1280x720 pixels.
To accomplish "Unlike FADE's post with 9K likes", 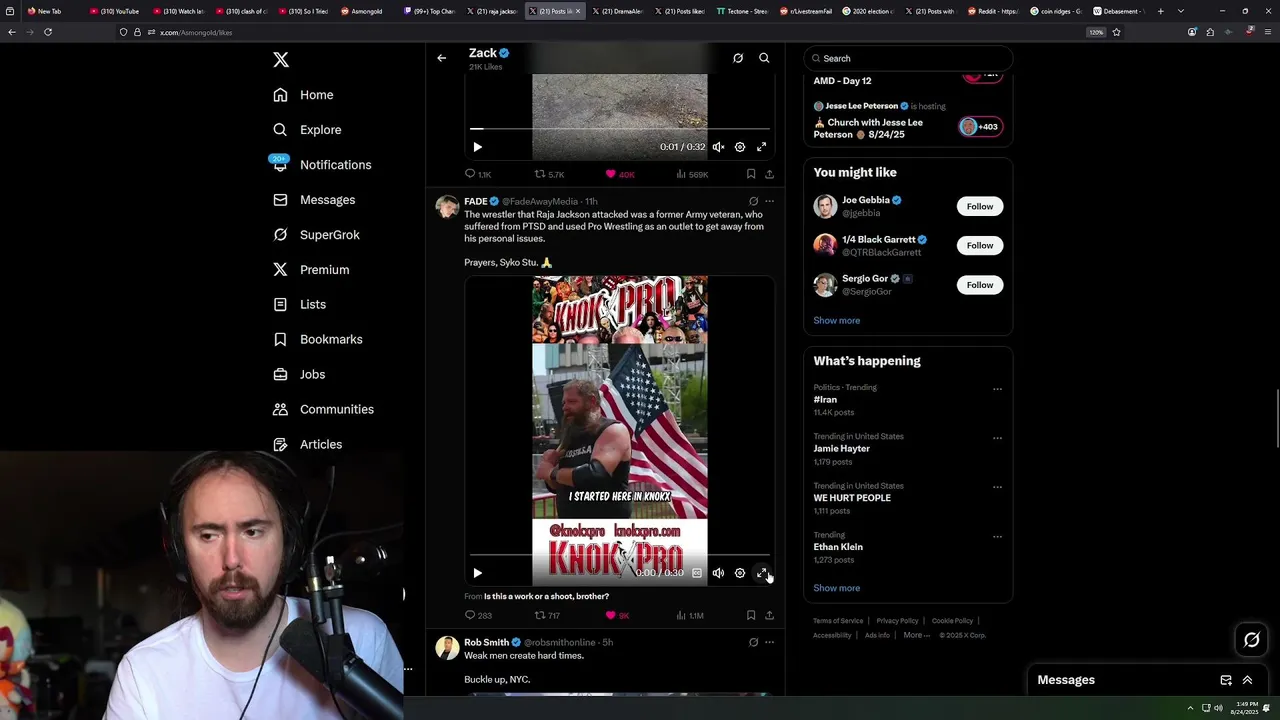I will point(617,615).
